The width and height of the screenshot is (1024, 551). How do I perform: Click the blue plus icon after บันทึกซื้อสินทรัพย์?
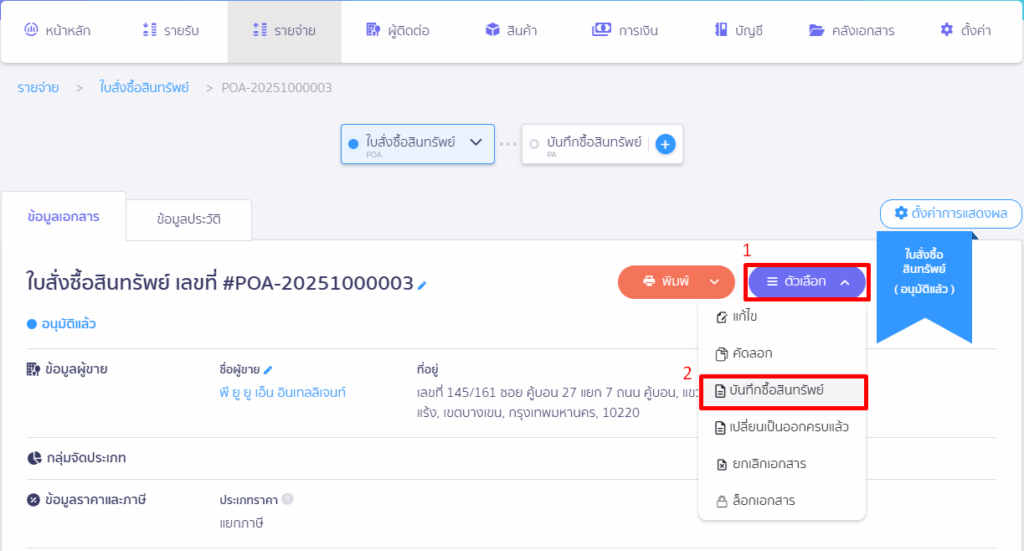(x=665, y=144)
